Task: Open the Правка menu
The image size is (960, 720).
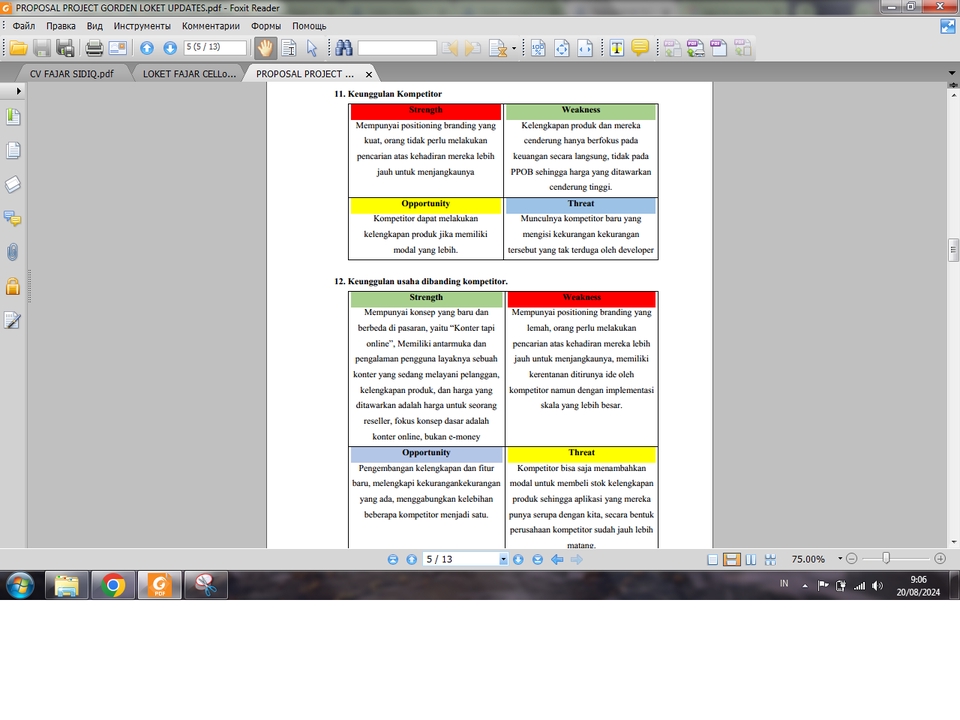Action: [61, 26]
